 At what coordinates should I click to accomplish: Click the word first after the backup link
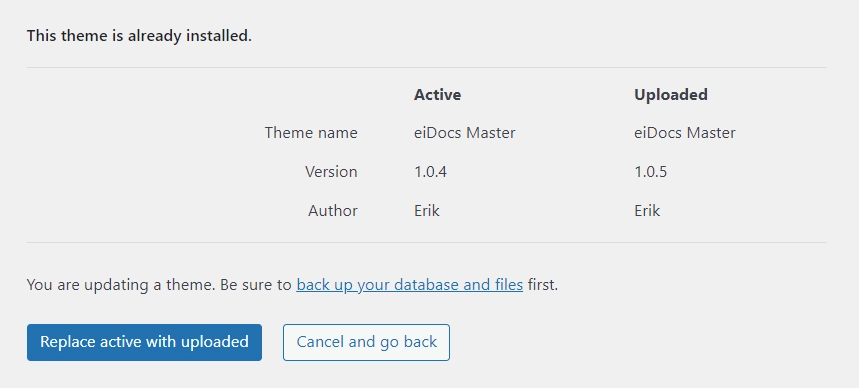coord(541,285)
